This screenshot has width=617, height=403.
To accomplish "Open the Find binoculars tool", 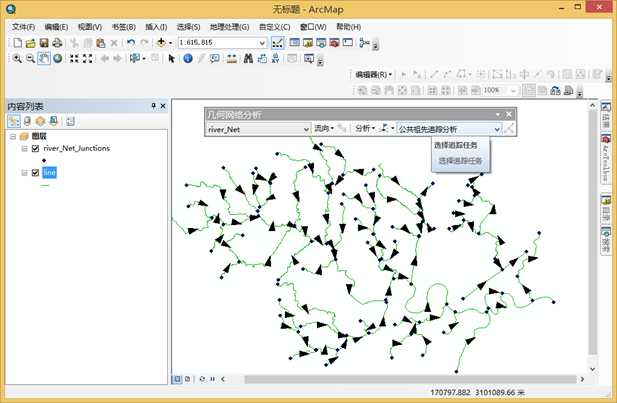I will 248,59.
